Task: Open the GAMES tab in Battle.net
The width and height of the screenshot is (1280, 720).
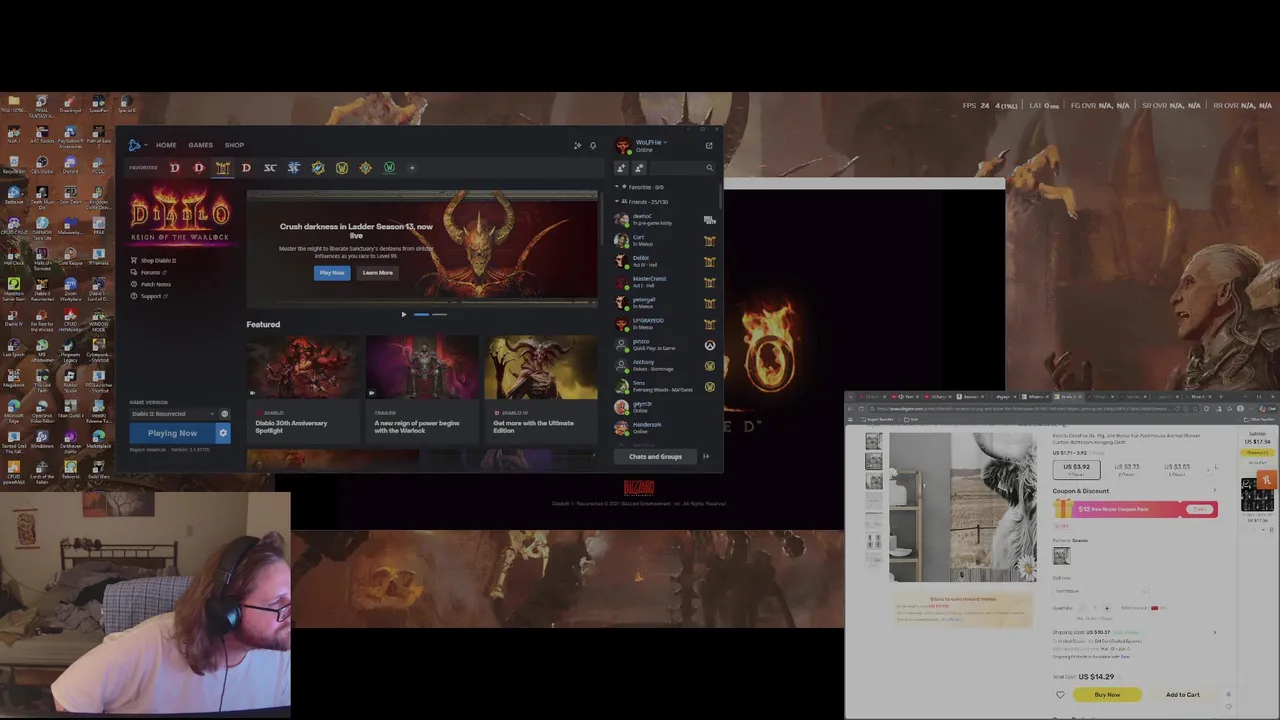Action: tap(200, 145)
